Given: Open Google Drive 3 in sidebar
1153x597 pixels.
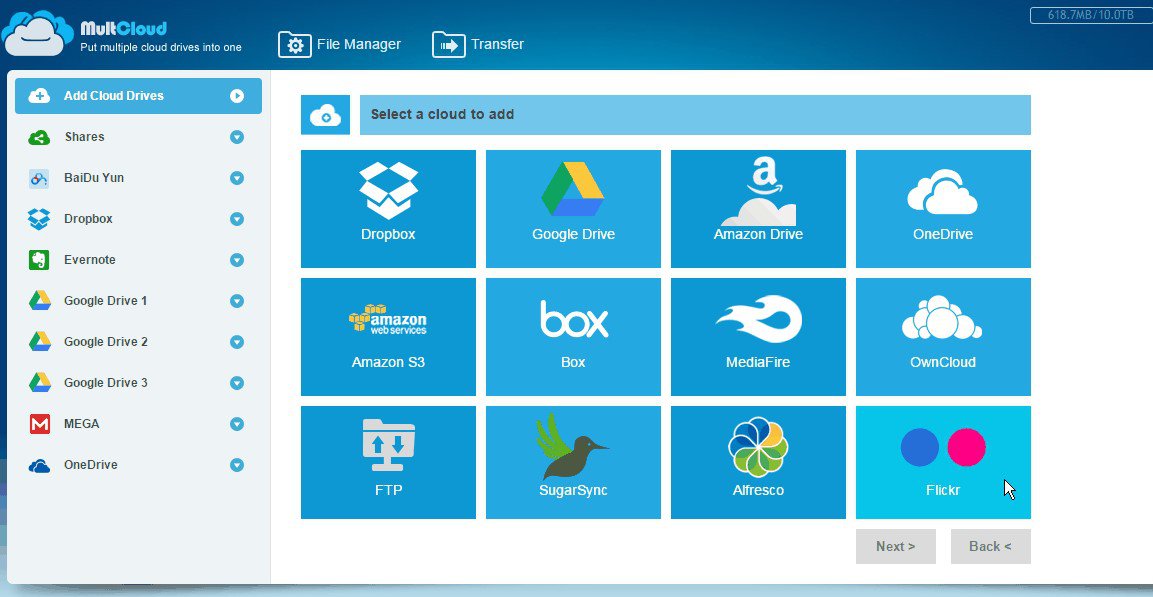Looking at the screenshot, I should [138, 383].
